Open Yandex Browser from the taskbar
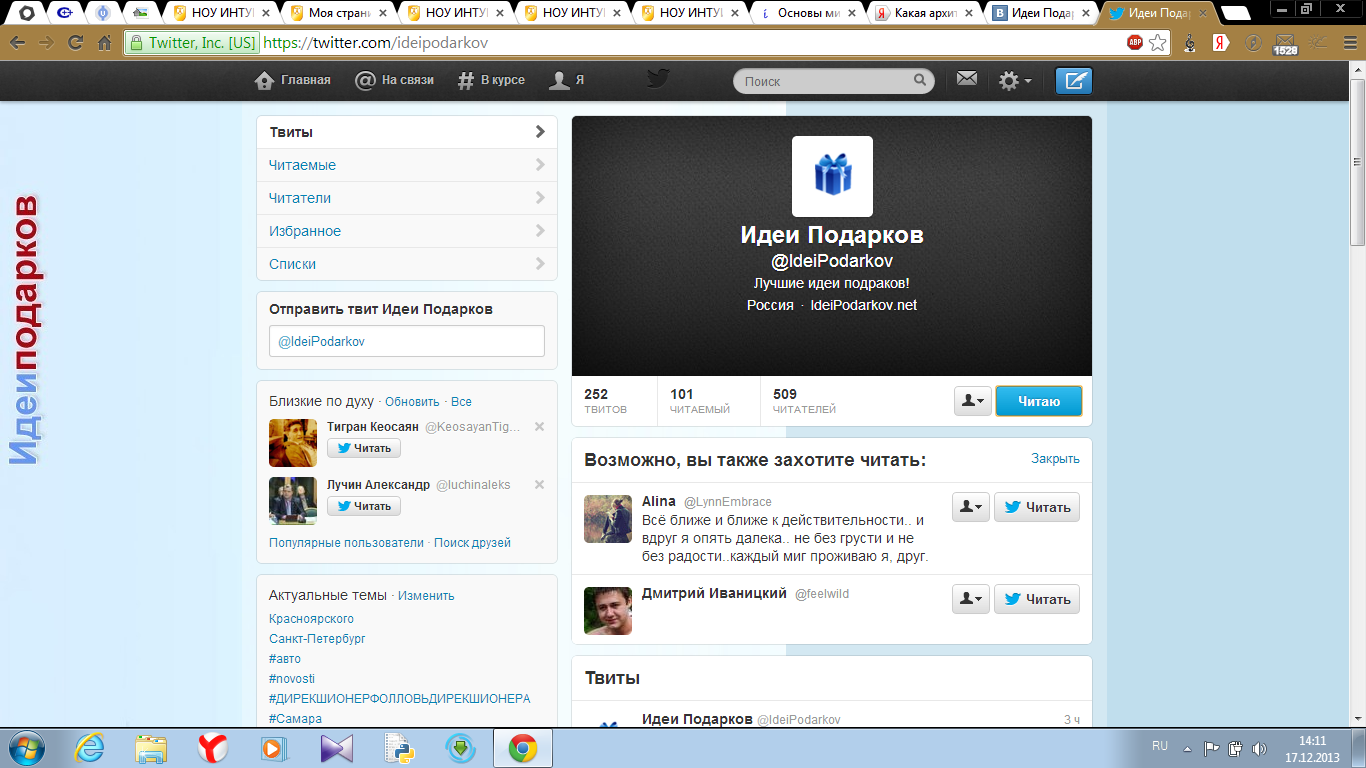The image size is (1366, 768). coord(212,748)
